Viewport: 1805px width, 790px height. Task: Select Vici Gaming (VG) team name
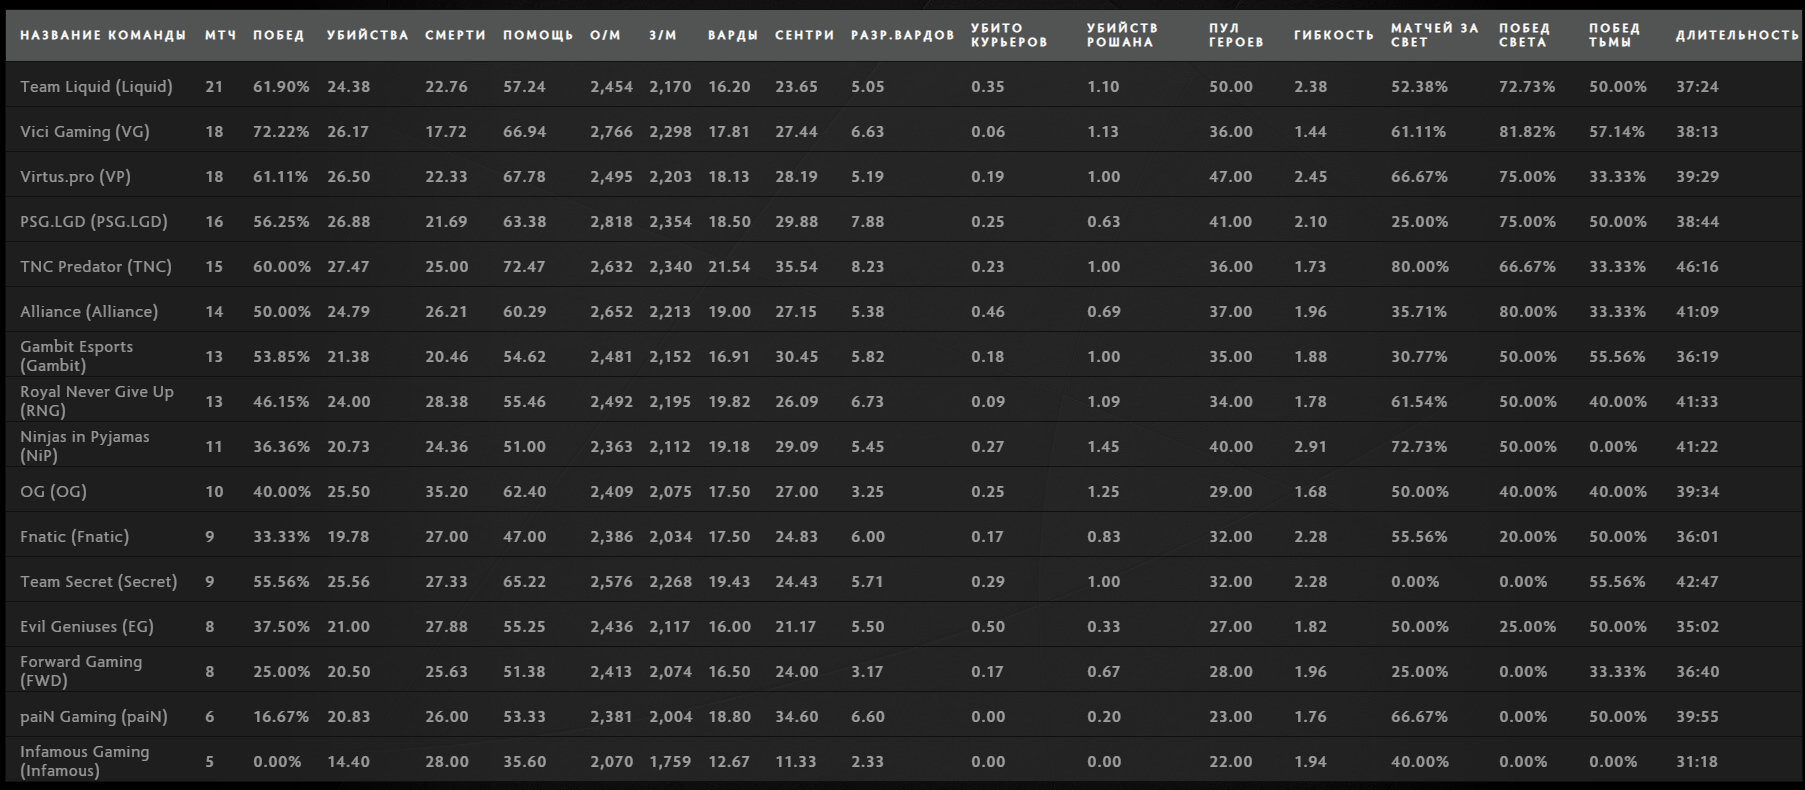coord(85,132)
